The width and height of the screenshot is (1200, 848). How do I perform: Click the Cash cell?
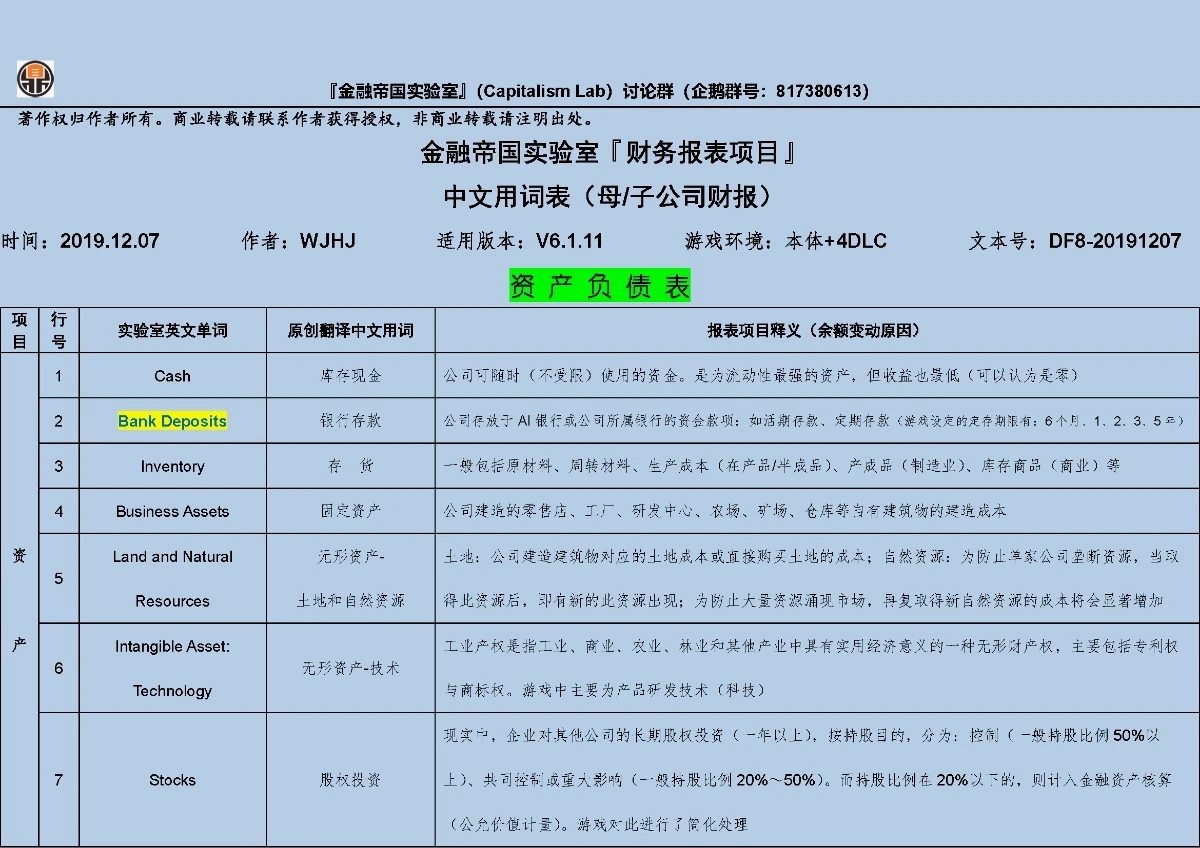pyautogui.click(x=172, y=376)
